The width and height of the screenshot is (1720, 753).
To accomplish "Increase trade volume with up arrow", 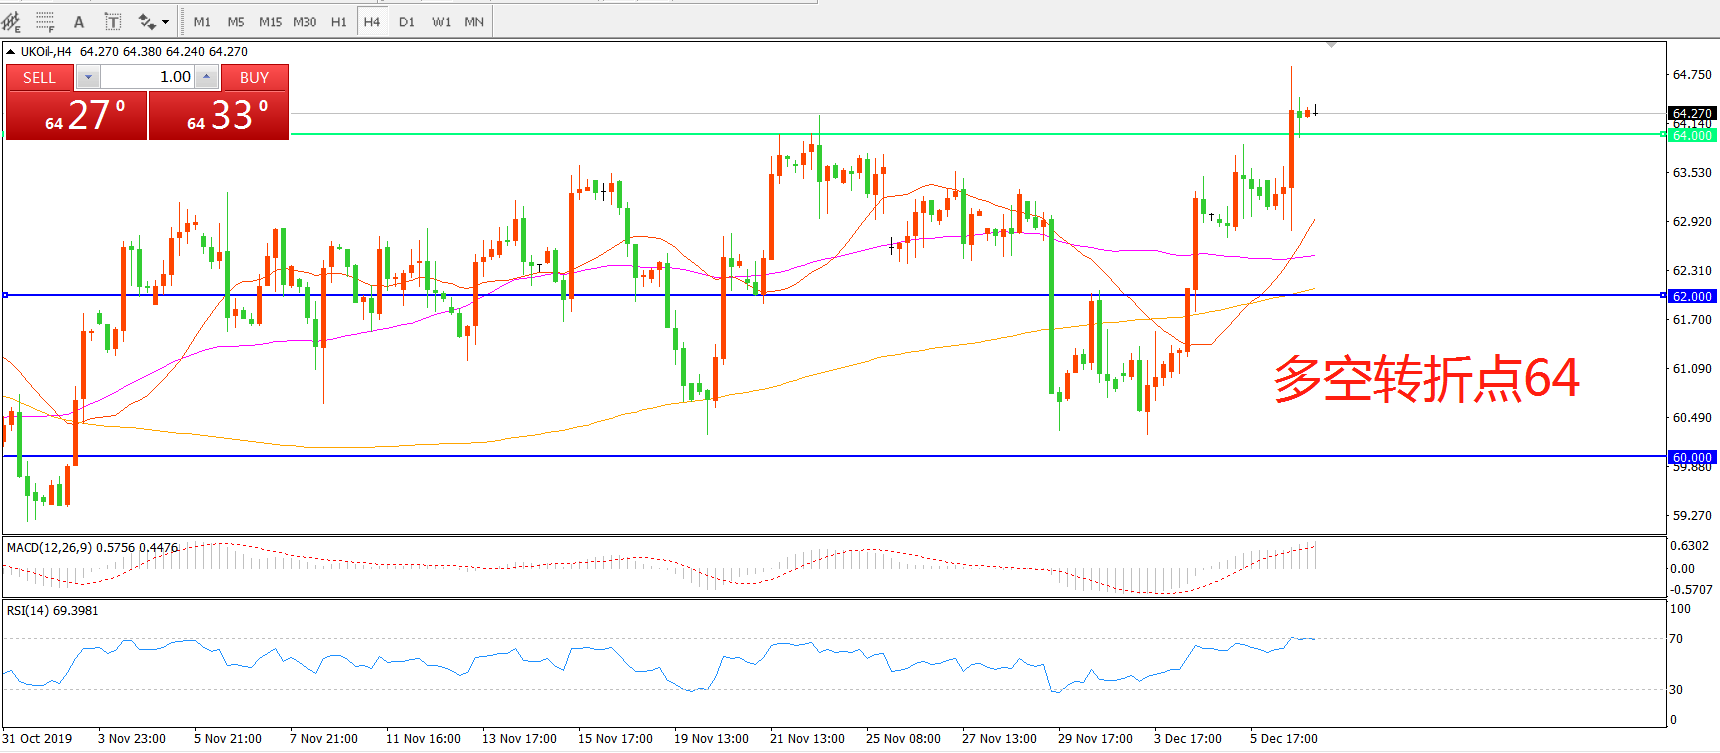I will point(206,77).
